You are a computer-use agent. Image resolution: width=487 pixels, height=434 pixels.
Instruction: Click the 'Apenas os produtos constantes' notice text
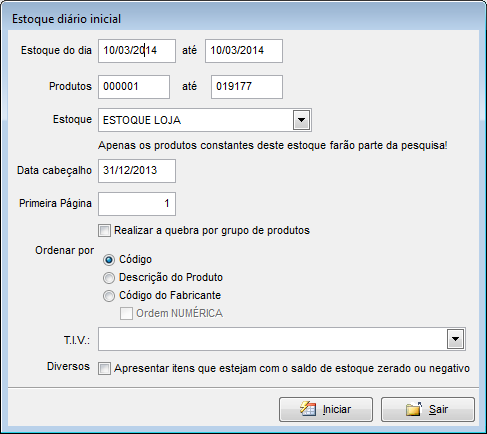(x=273, y=146)
